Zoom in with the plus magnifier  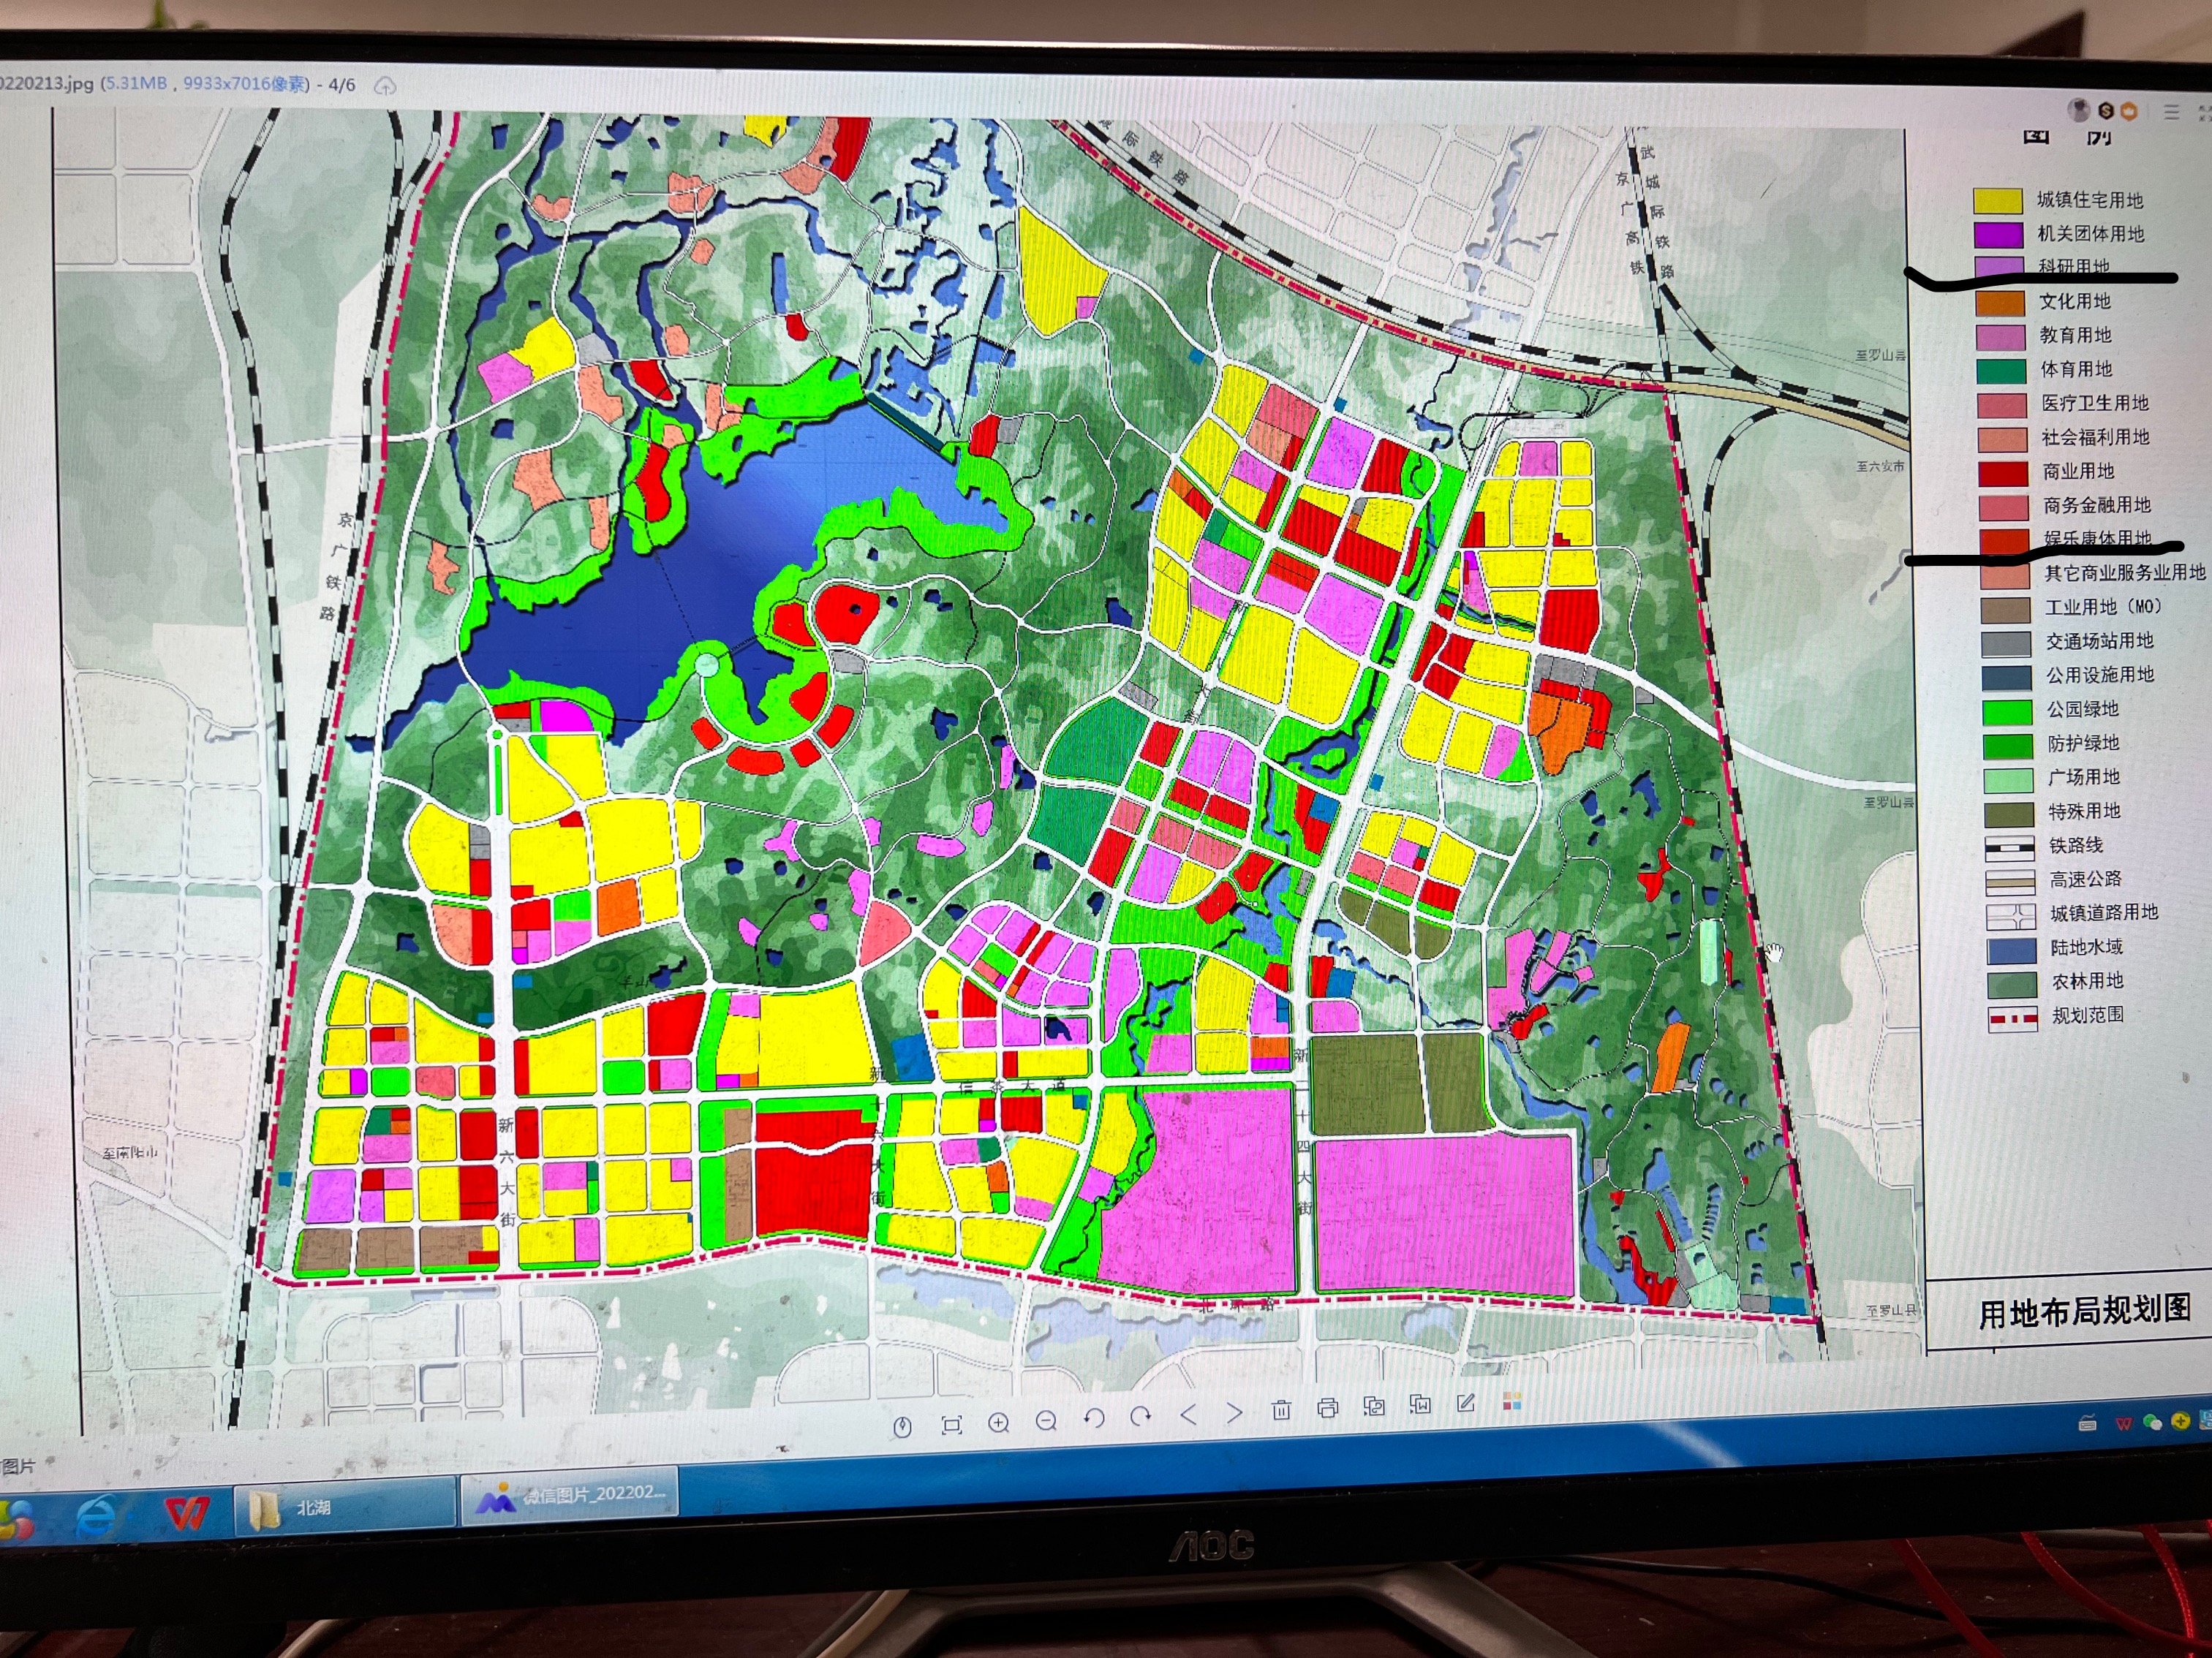(998, 1422)
